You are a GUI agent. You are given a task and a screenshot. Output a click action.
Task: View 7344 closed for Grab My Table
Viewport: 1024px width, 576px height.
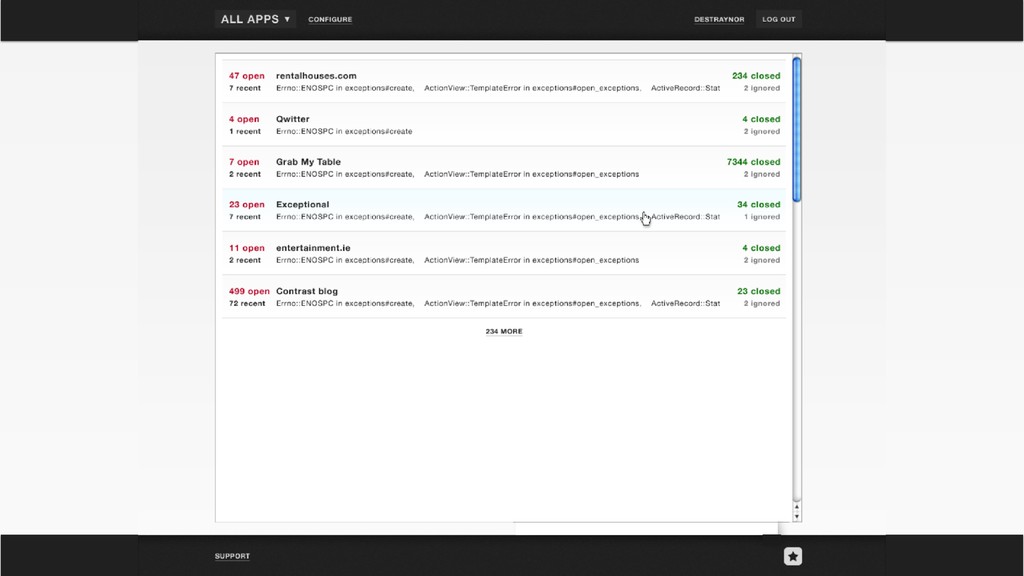click(x=754, y=162)
